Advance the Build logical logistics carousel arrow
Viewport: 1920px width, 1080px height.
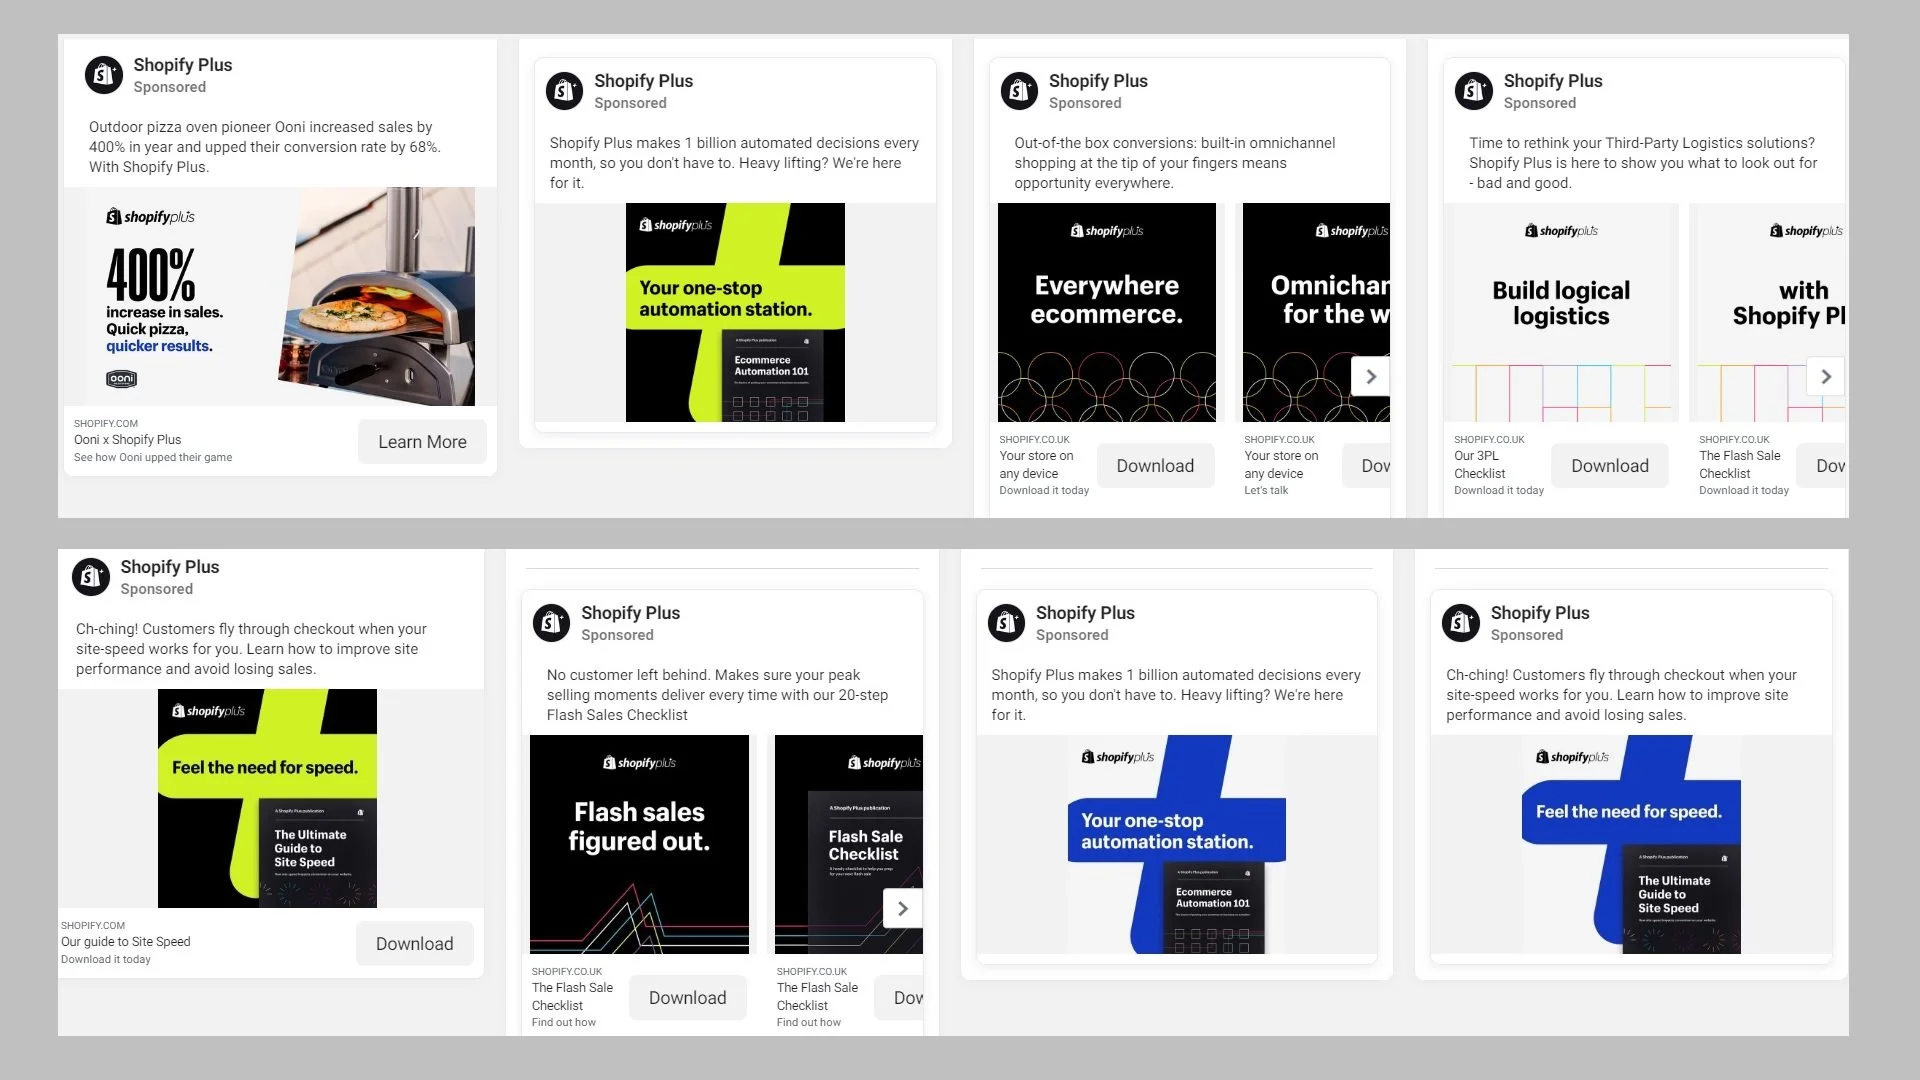pos(1825,377)
